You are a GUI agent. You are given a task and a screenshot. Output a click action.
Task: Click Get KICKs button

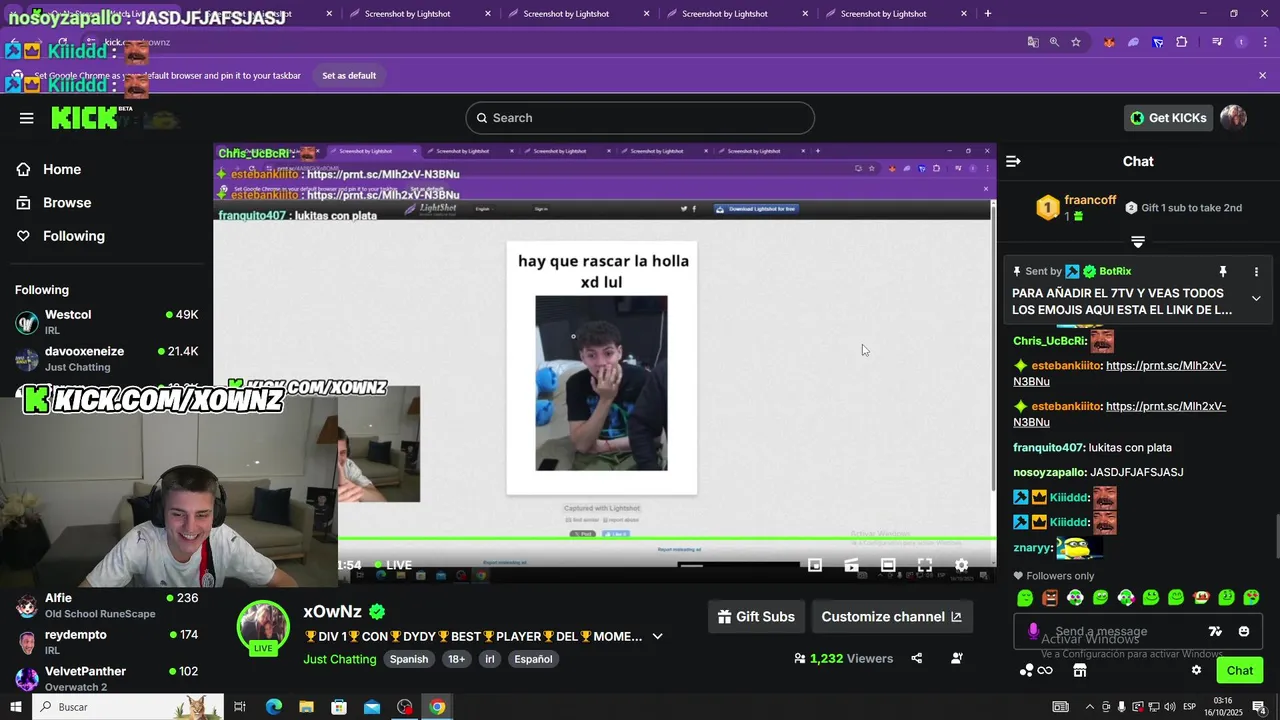(x=1168, y=118)
